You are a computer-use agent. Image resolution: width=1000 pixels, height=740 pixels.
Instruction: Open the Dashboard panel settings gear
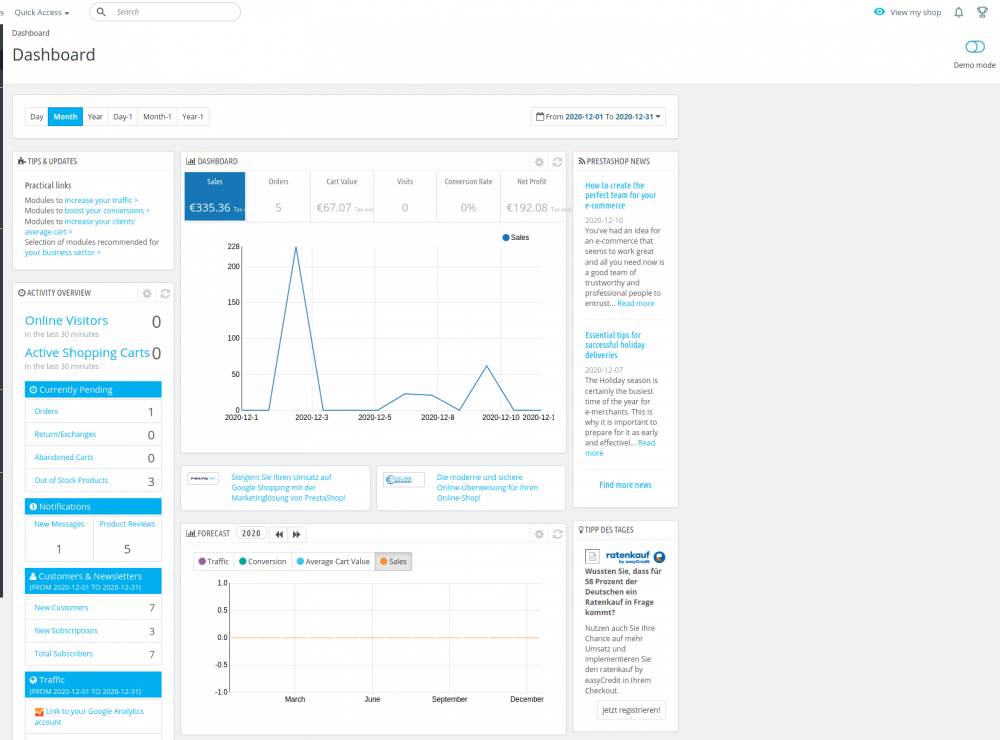coord(539,161)
